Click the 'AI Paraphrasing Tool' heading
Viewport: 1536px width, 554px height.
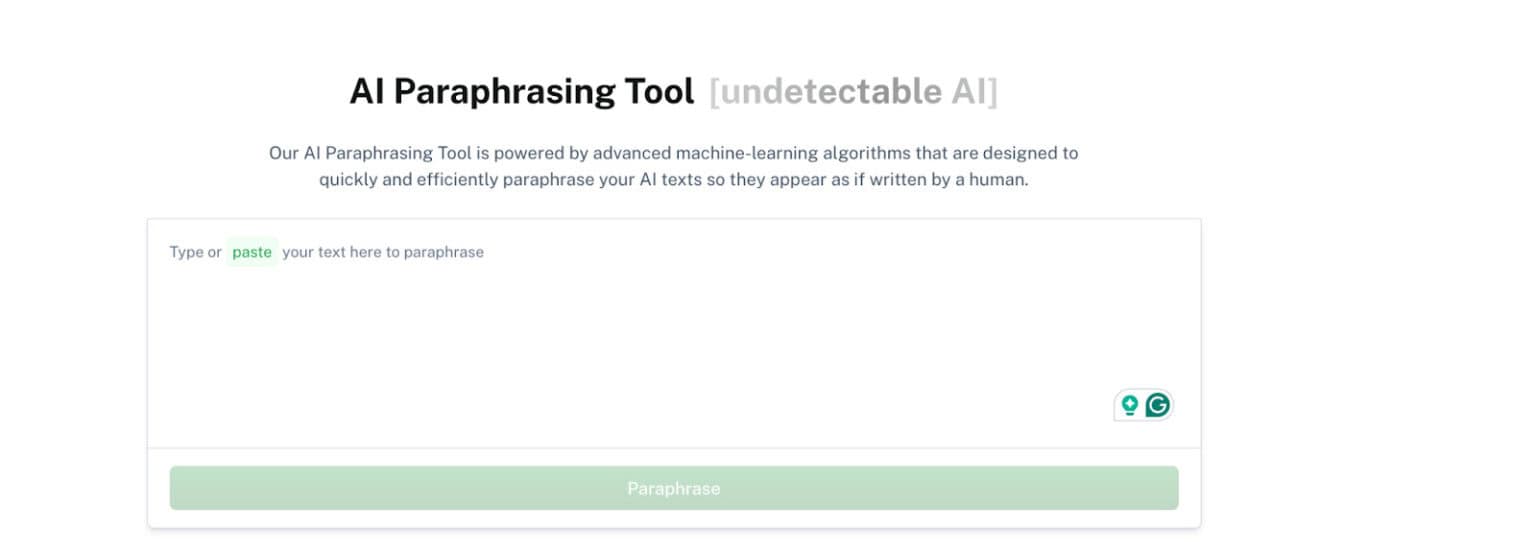tap(521, 92)
